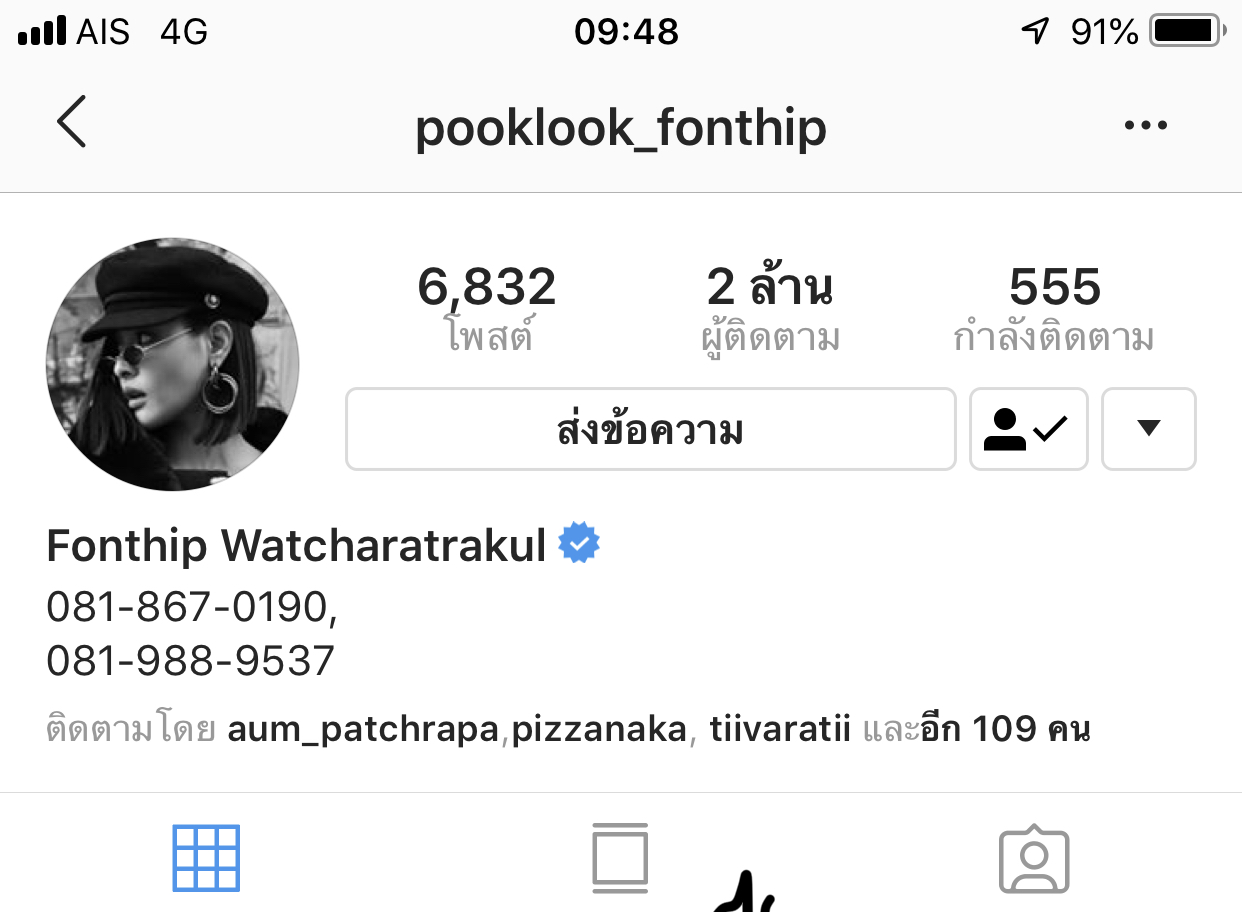Expand suggested accounts with down arrow
1242x912 pixels.
pyautogui.click(x=1149, y=429)
